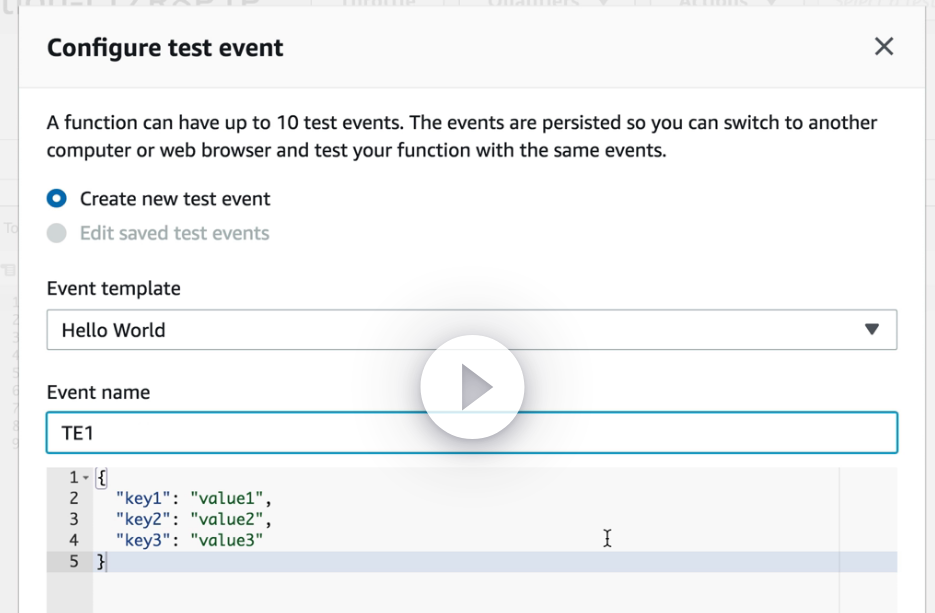Screen dimensions: 935x613
Task: Click line number 4 in the code gutter
Action: tap(74, 540)
